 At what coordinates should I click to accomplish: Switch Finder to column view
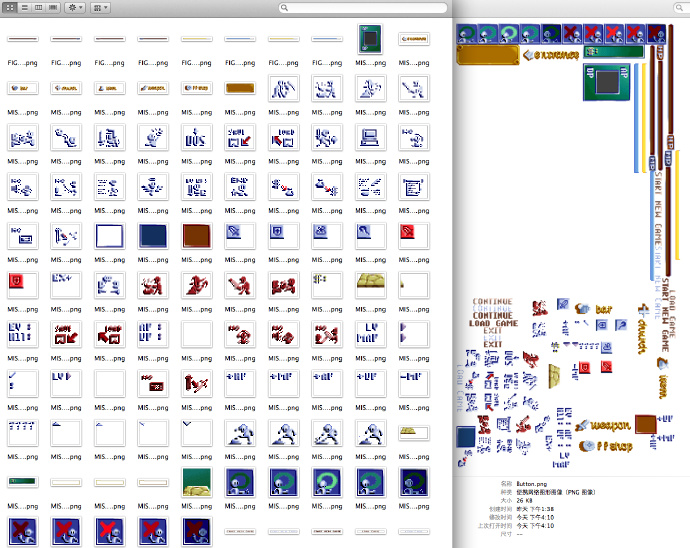tap(39, 7)
